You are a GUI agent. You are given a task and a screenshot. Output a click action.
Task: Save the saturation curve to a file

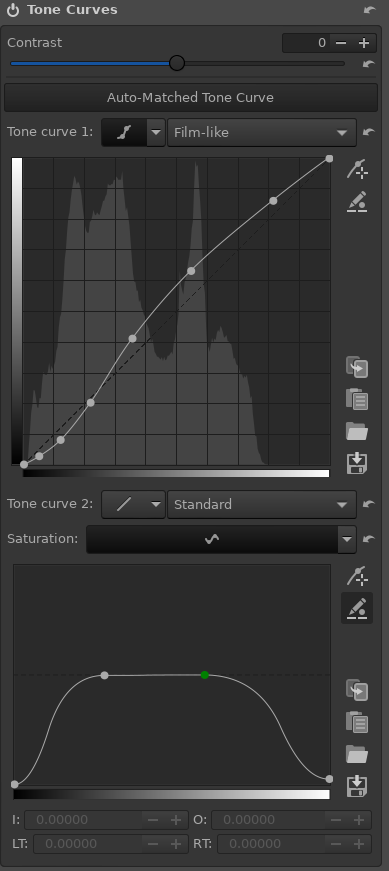pos(357,786)
